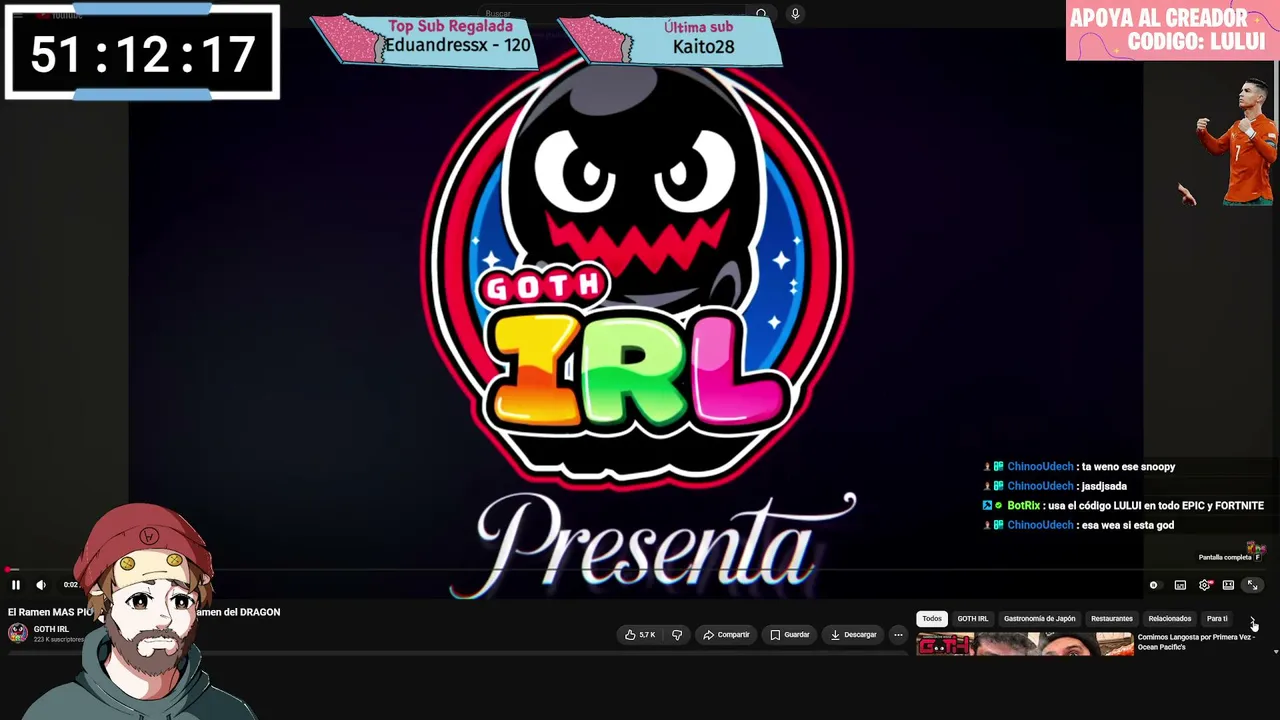This screenshot has height=720, width=1280.
Task: Go to YouTube home via the logo
Action: point(60,15)
